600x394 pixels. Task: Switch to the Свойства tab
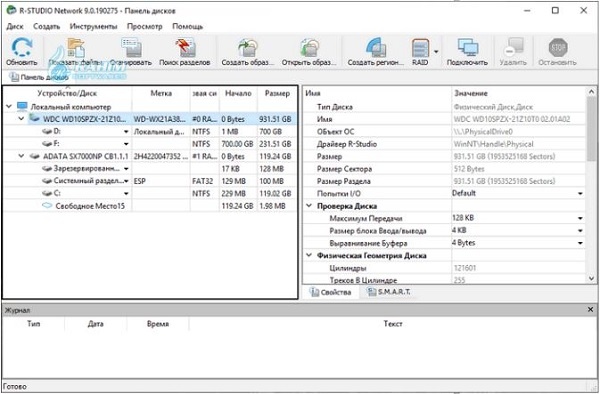pyautogui.click(x=331, y=292)
